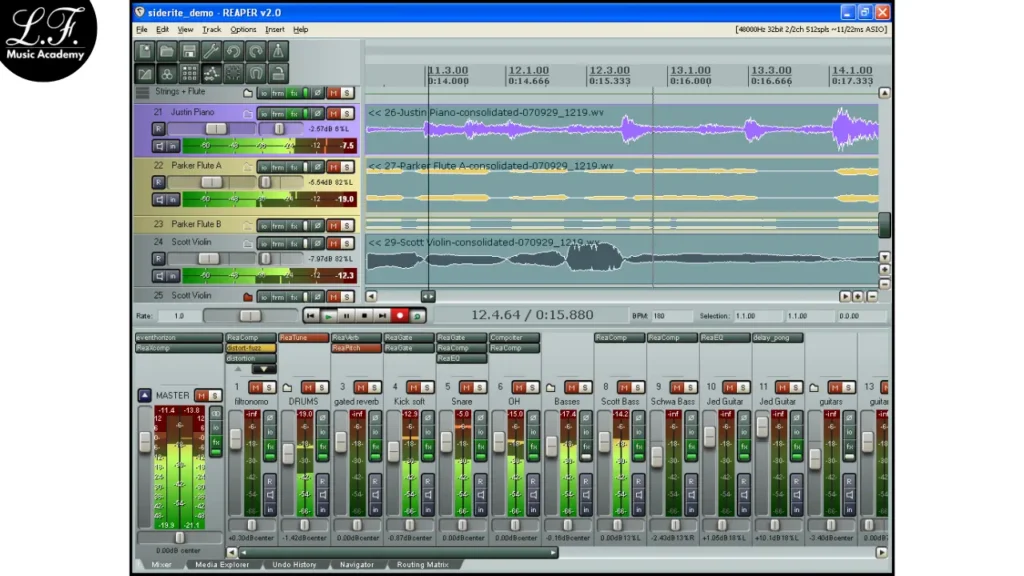Mute the Justin Piano track
The height and width of the screenshot is (576, 1024).
click(x=333, y=113)
